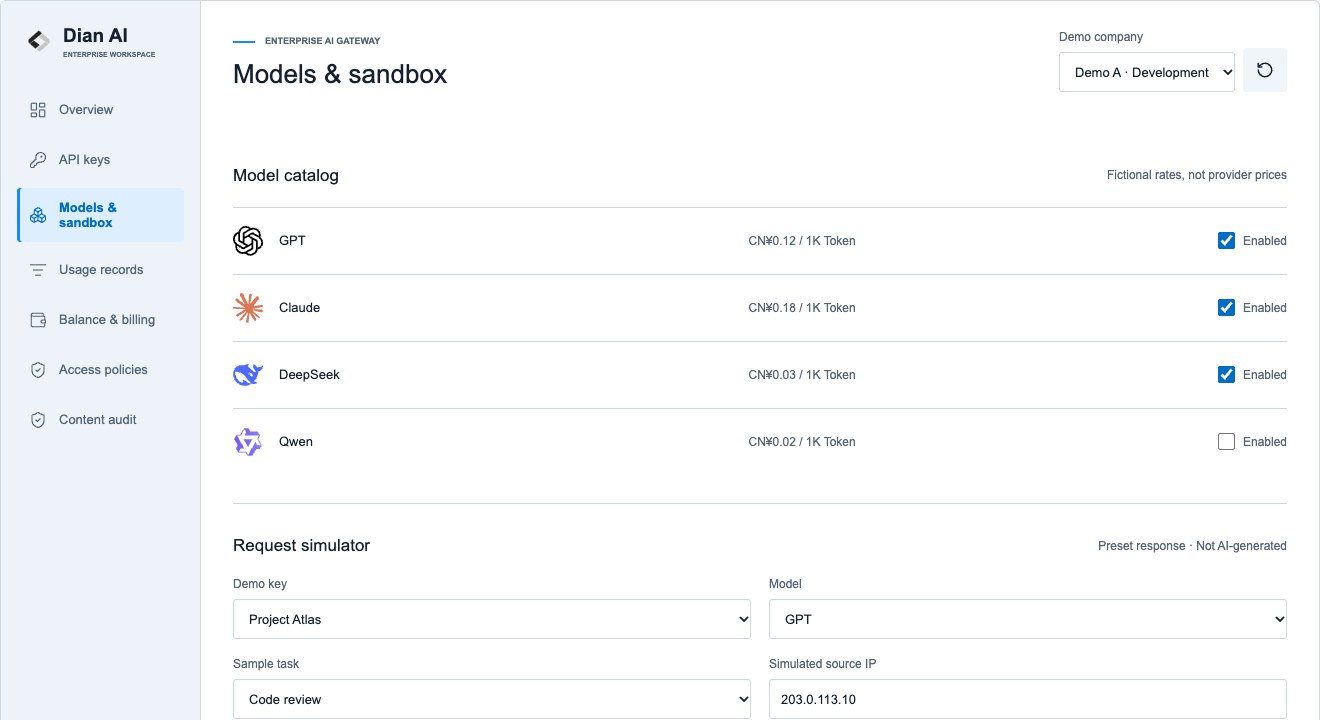1320x720 pixels.
Task: Go to Overview in the sidebar
Action: click(x=100, y=110)
